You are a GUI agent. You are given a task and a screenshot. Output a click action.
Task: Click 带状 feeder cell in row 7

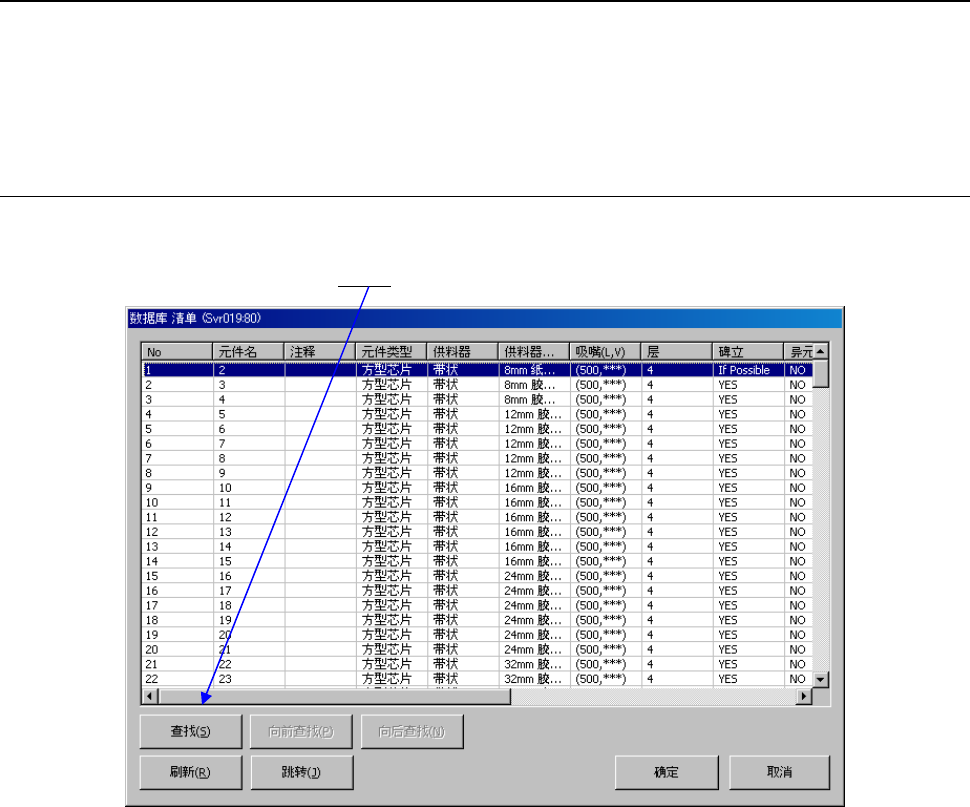[x=462, y=458]
